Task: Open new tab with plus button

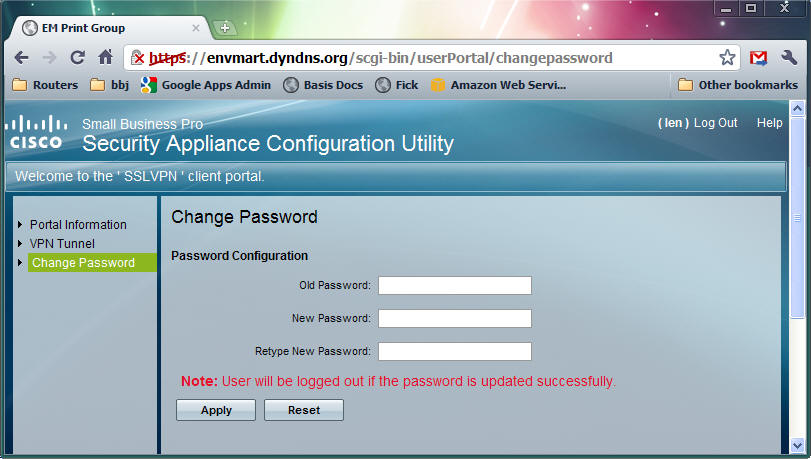Action: [225, 28]
